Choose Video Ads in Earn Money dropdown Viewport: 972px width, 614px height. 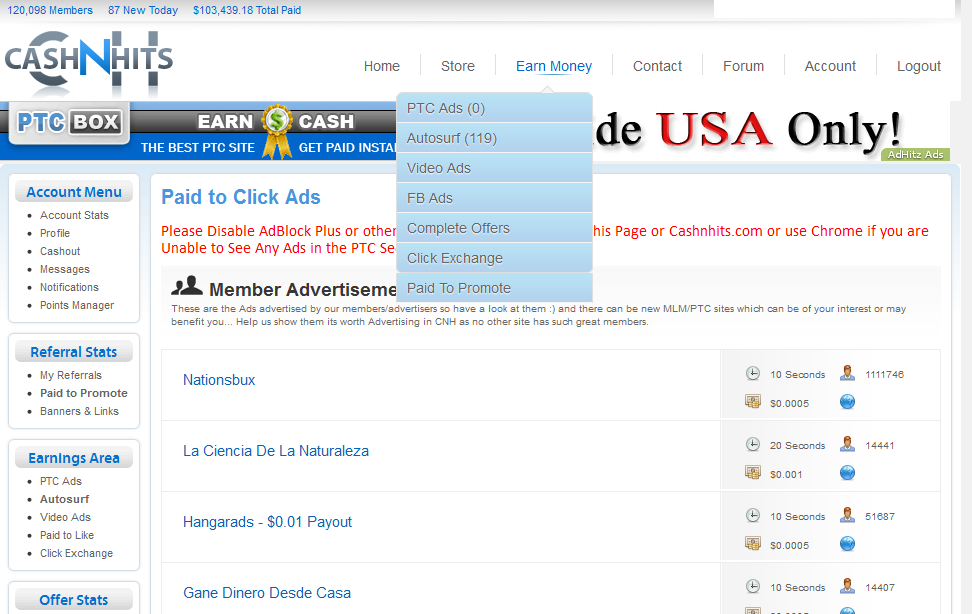(495, 168)
